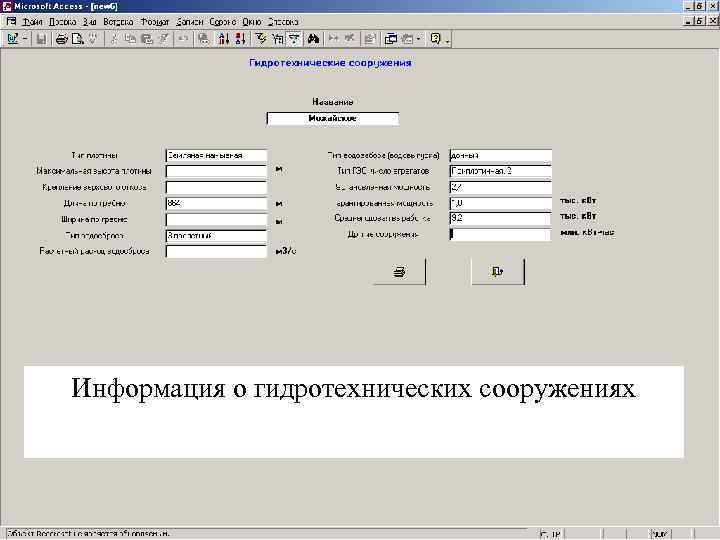Image resolution: width=720 pixels, height=540 pixels.
Task: Click the New Record toolbar icon
Action: coord(334,39)
